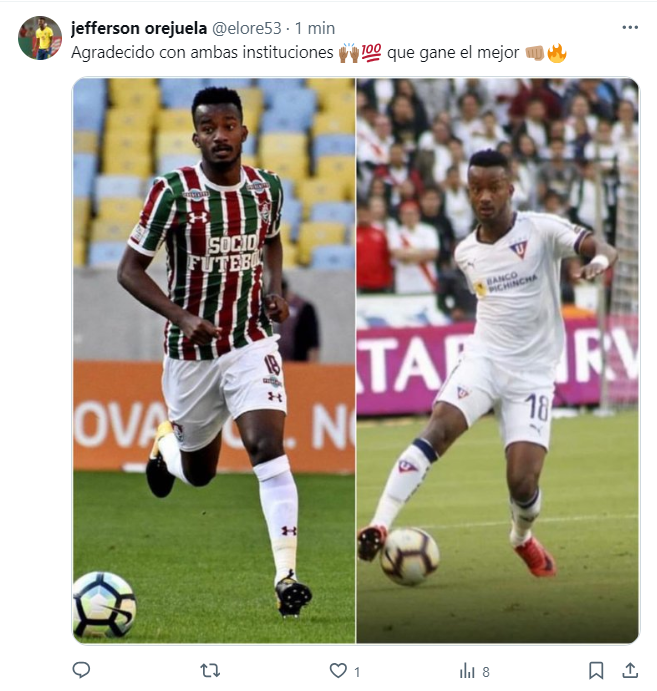This screenshot has height=691, width=657.
Task: Click the fist bump emoji in tweet
Action: click(x=535, y=53)
